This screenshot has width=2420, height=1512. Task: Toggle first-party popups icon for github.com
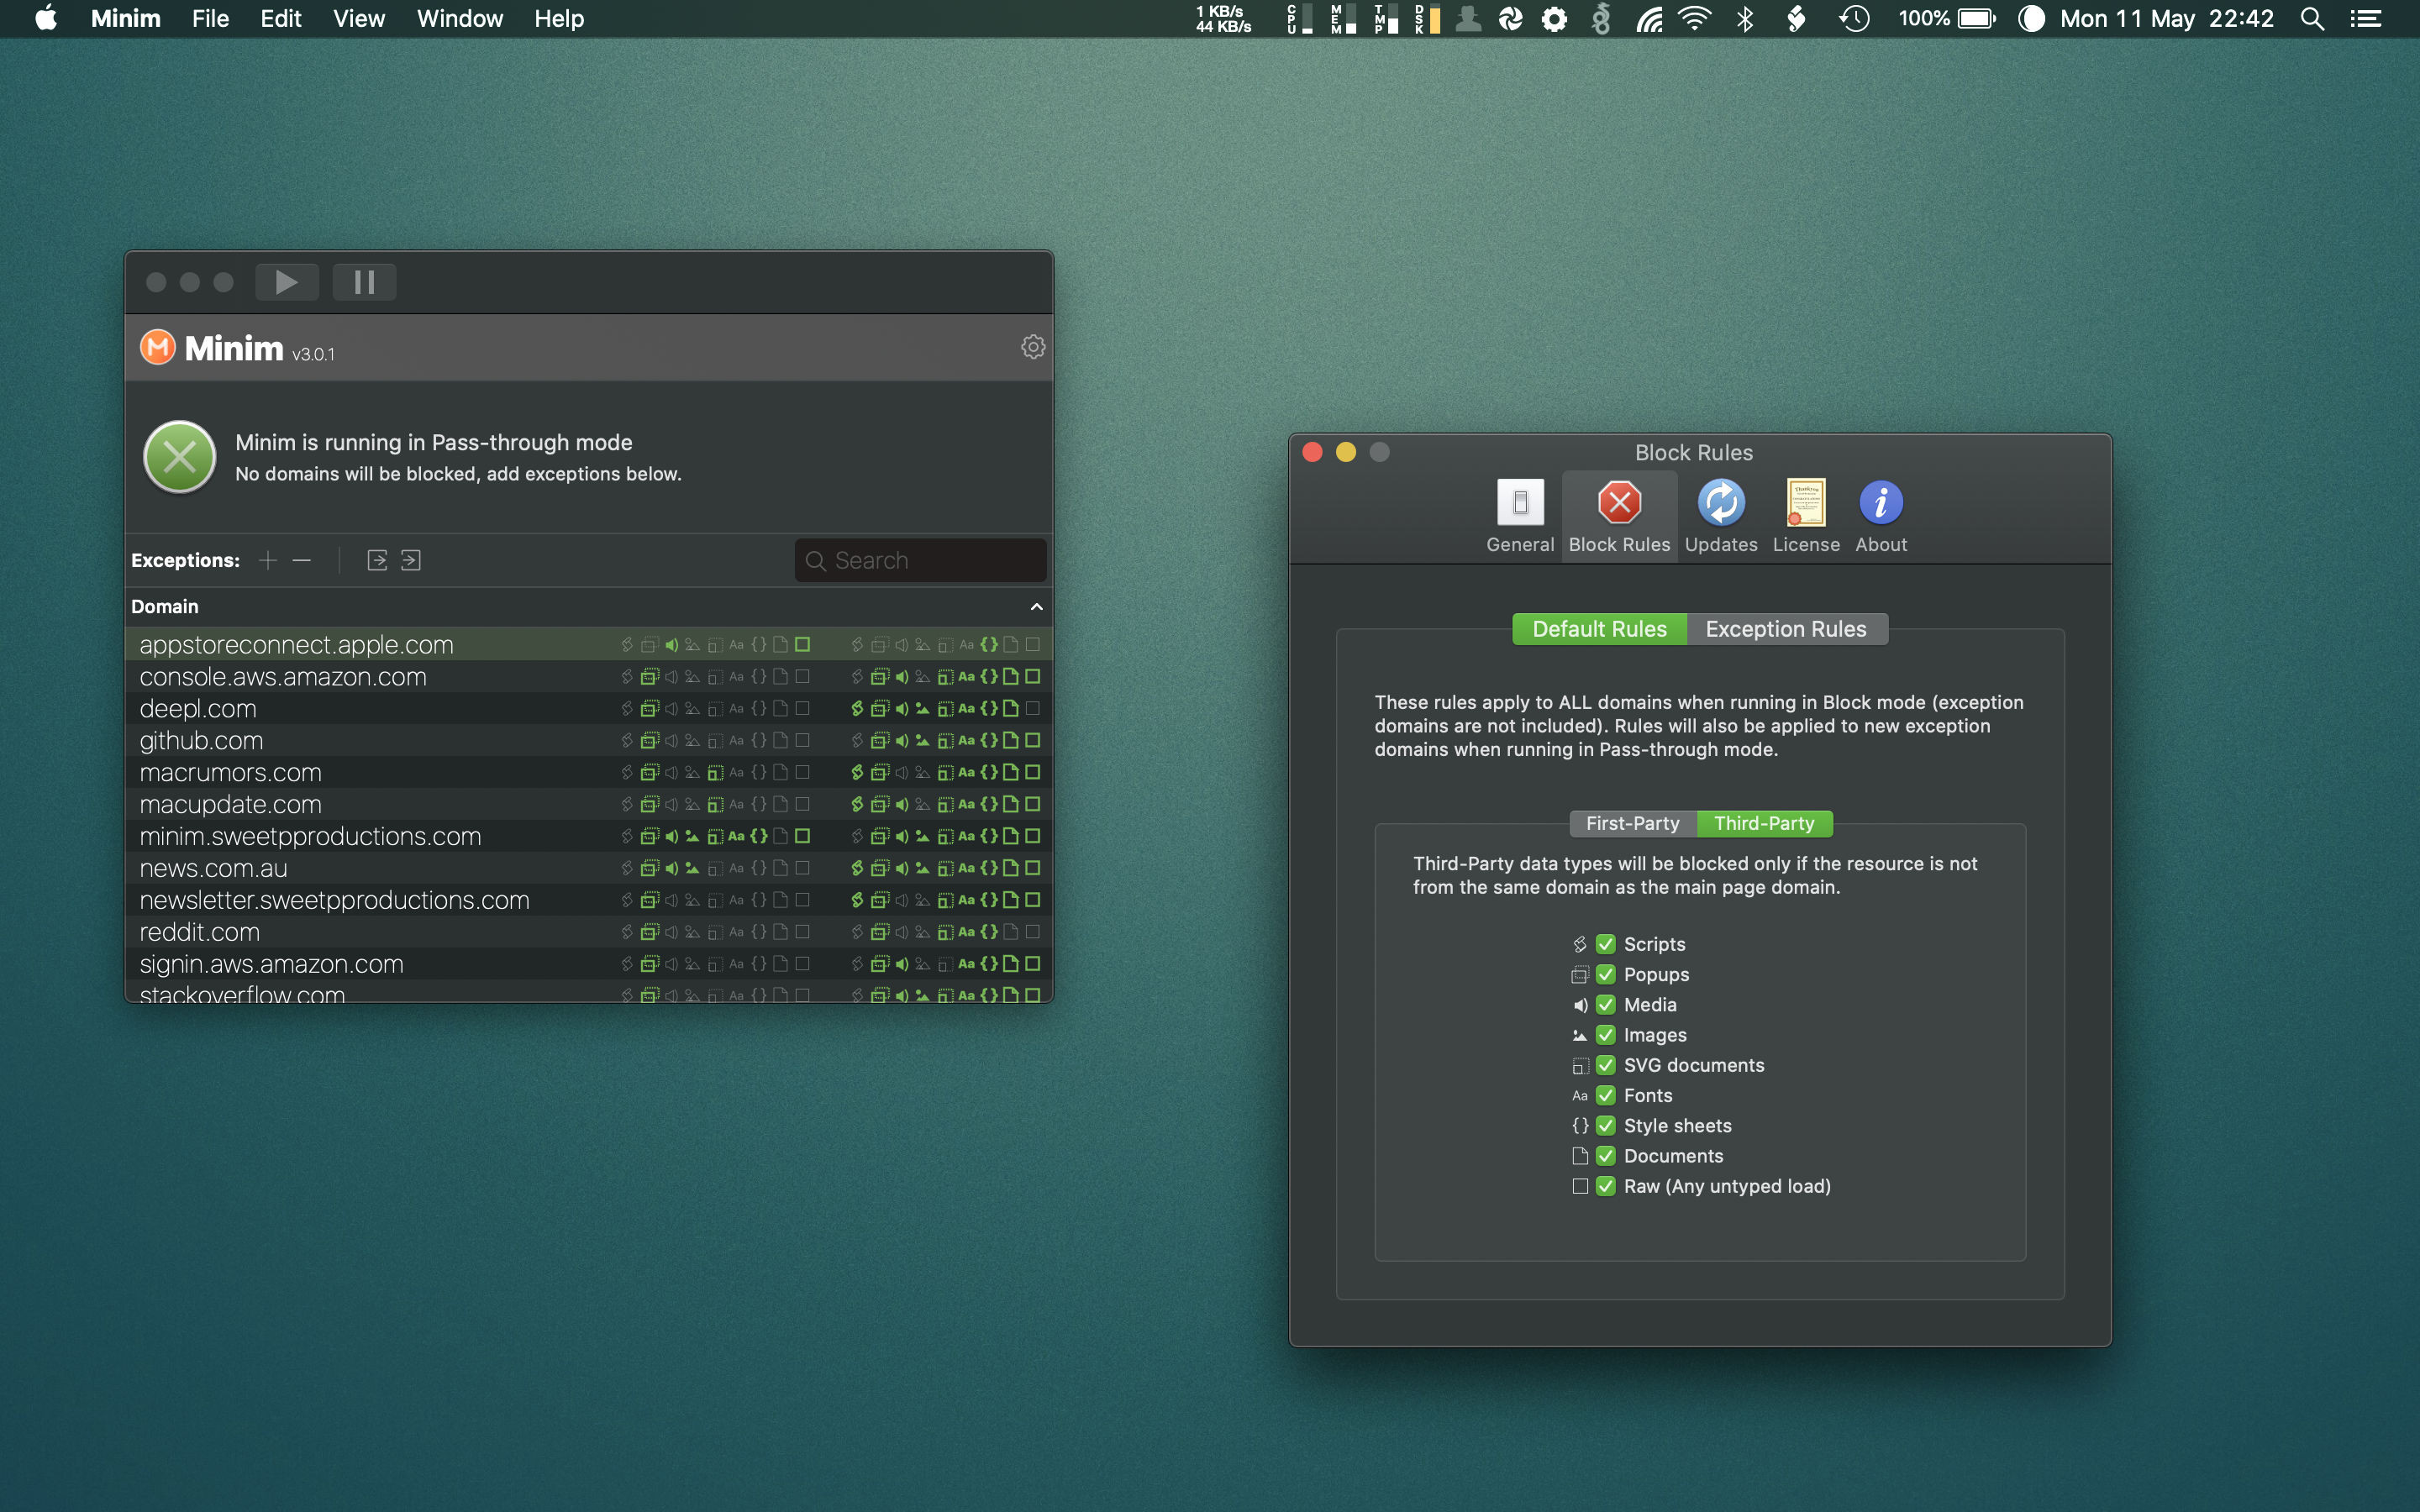pyautogui.click(x=649, y=740)
